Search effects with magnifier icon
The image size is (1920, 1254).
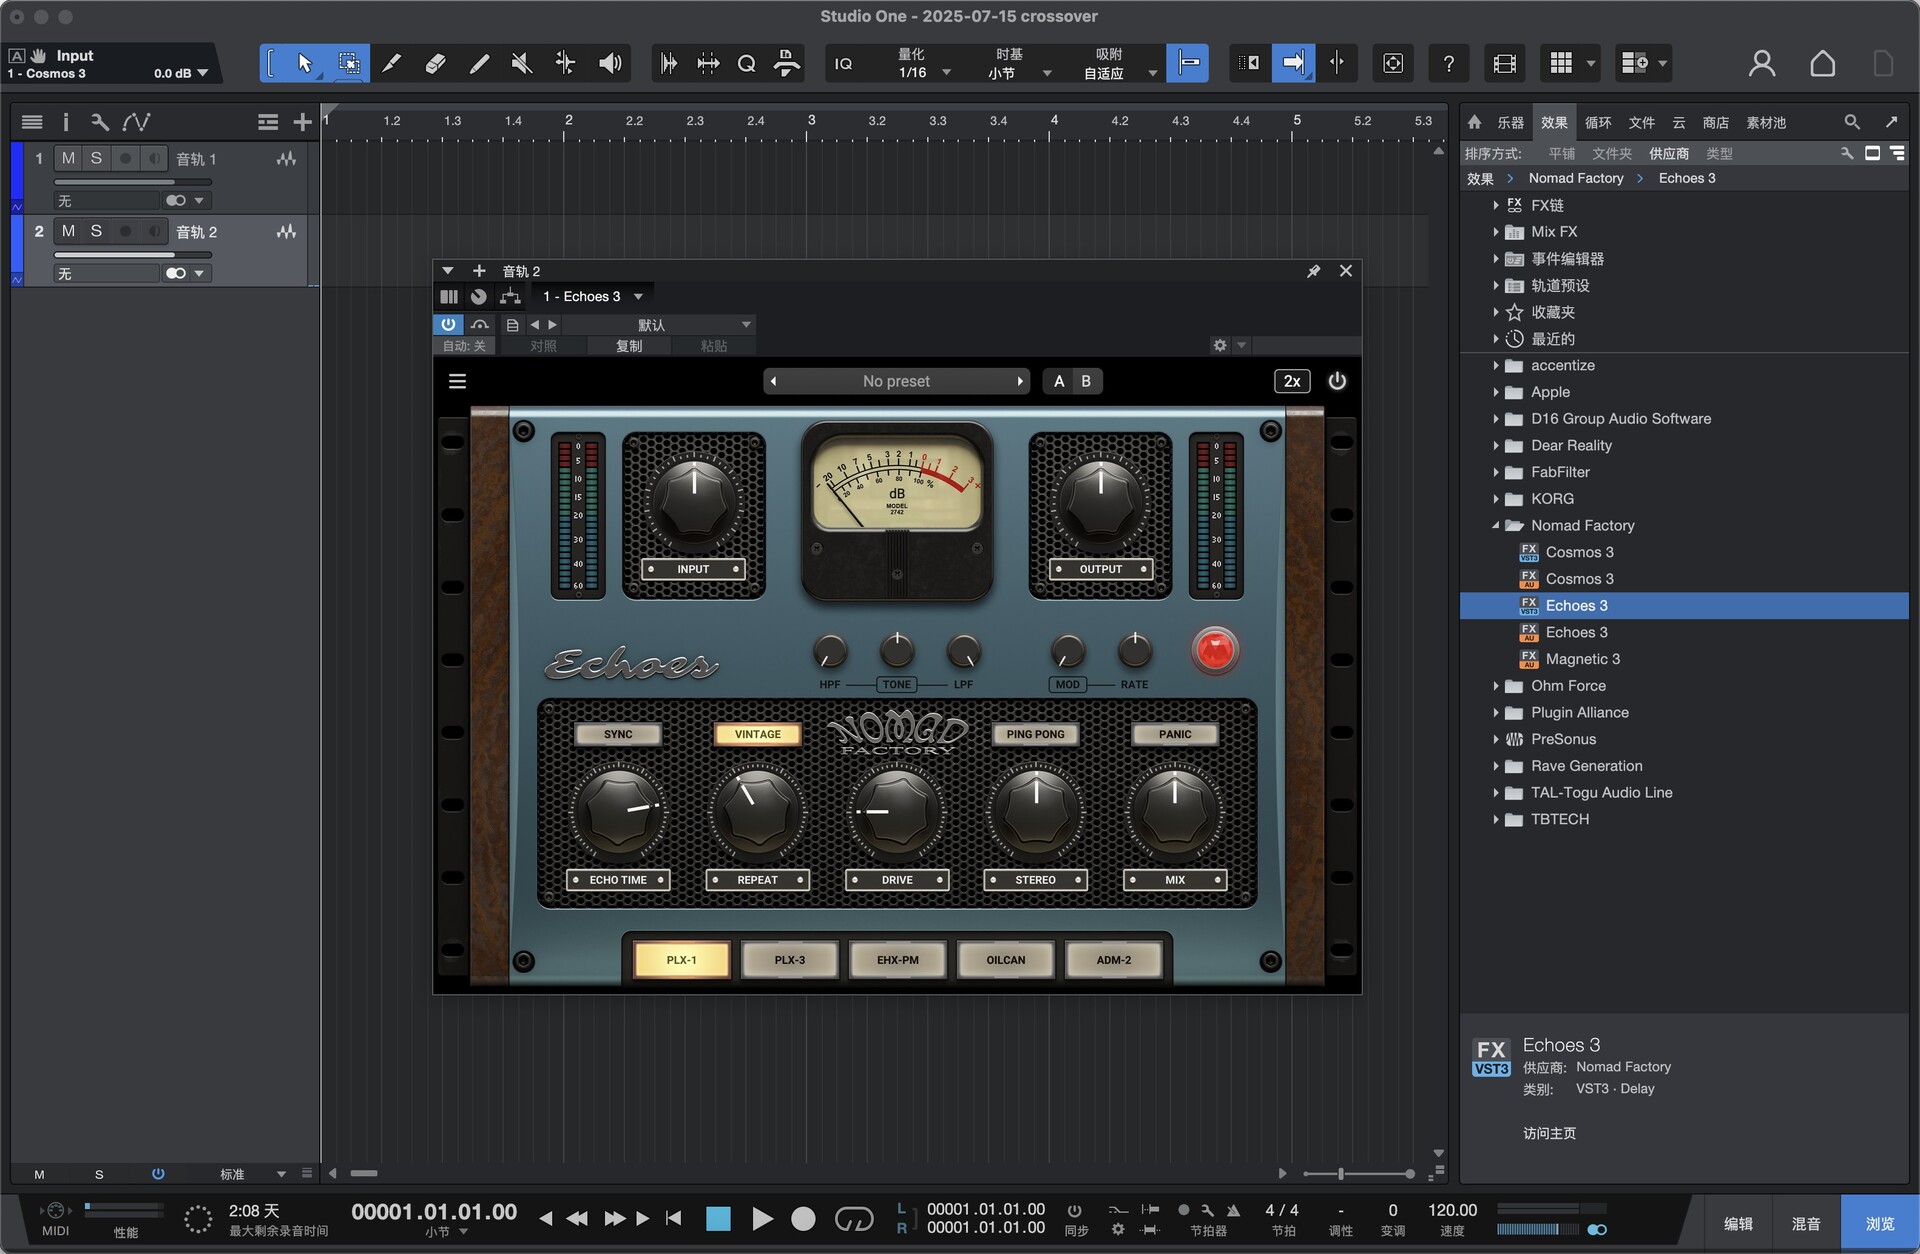[1852, 122]
